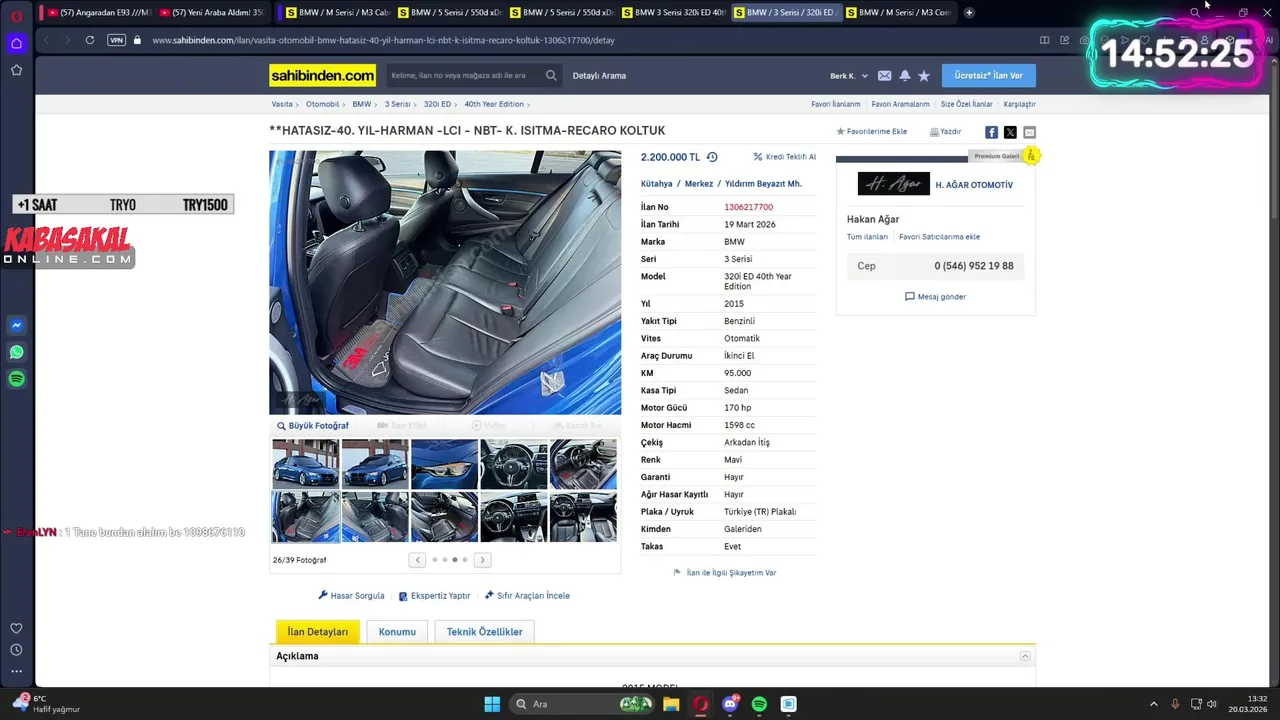Viewport: 1280px width, 720px height.
Task: Click Kredi Teklifi Al link
Action: [x=784, y=157]
